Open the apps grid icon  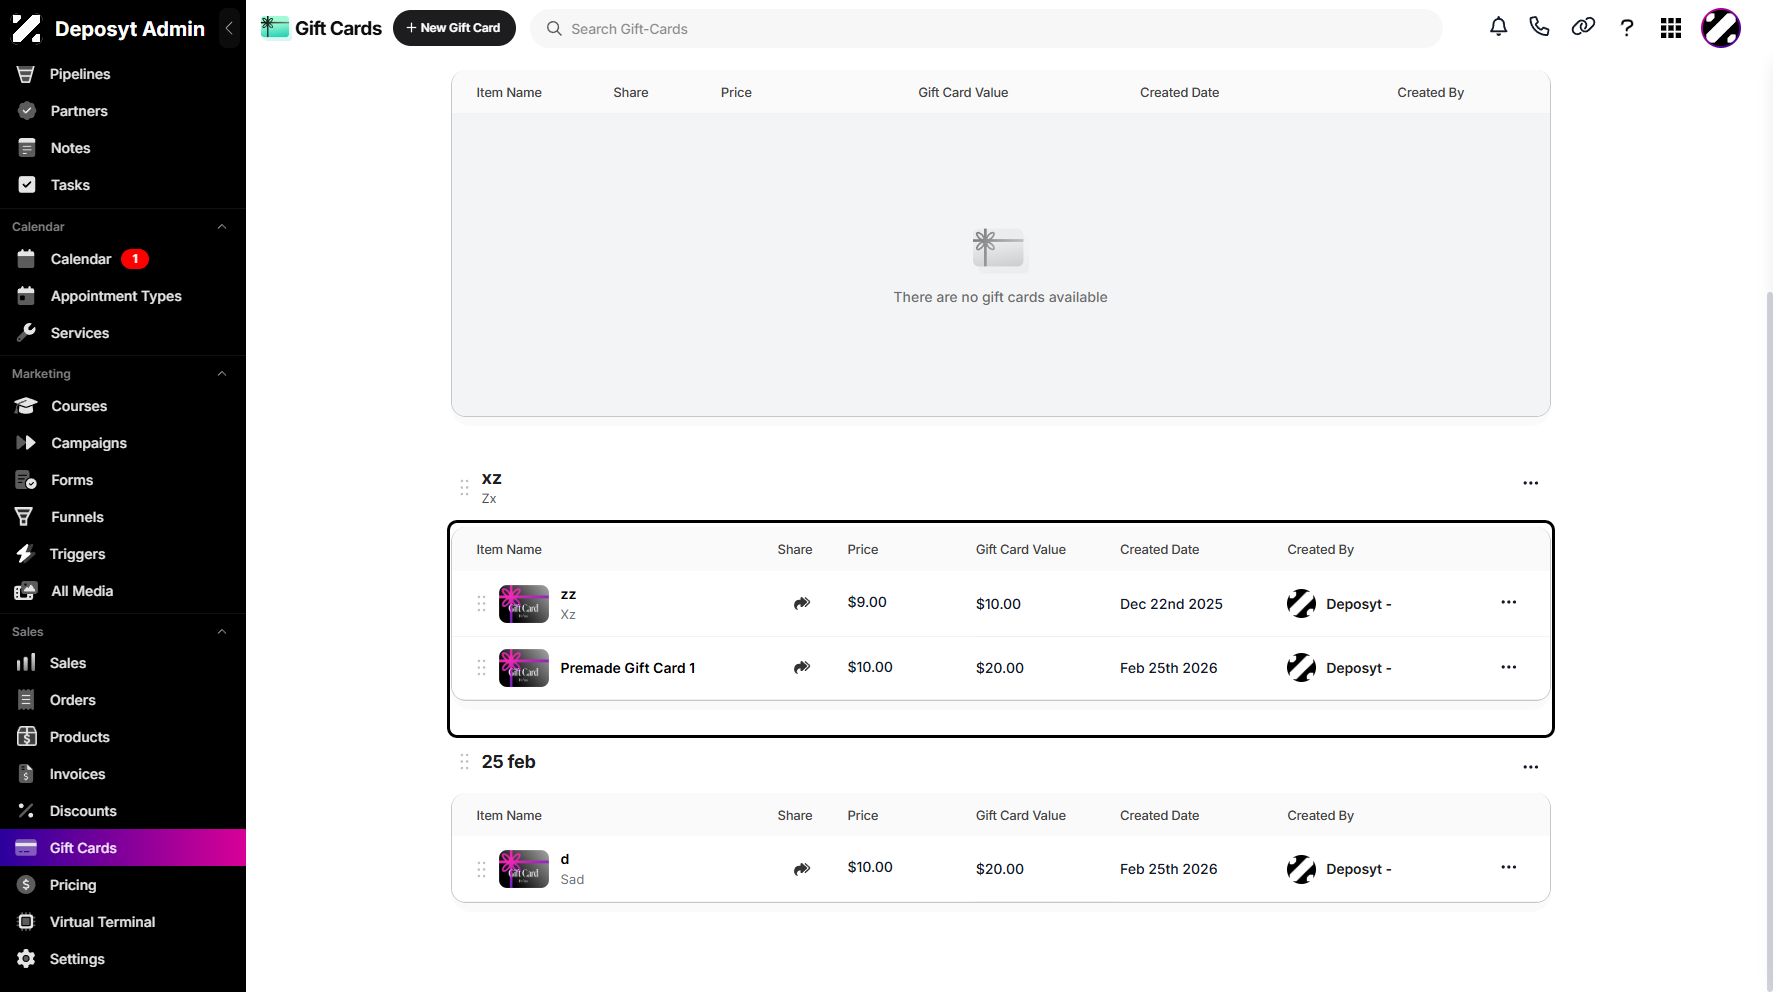(1671, 28)
